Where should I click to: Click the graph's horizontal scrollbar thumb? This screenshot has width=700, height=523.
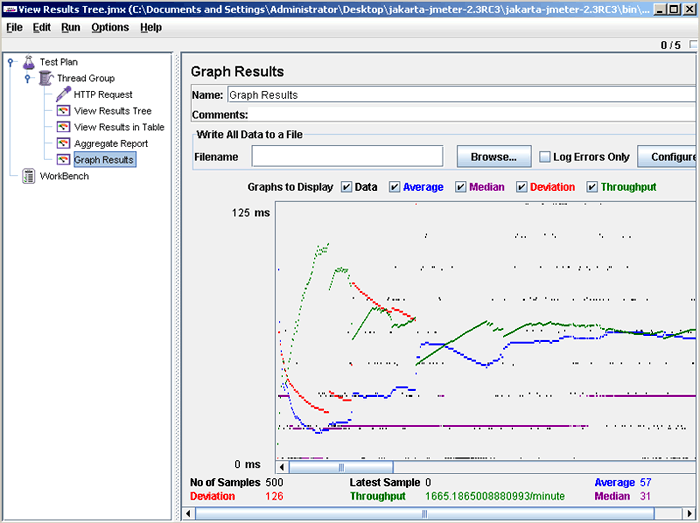340,466
